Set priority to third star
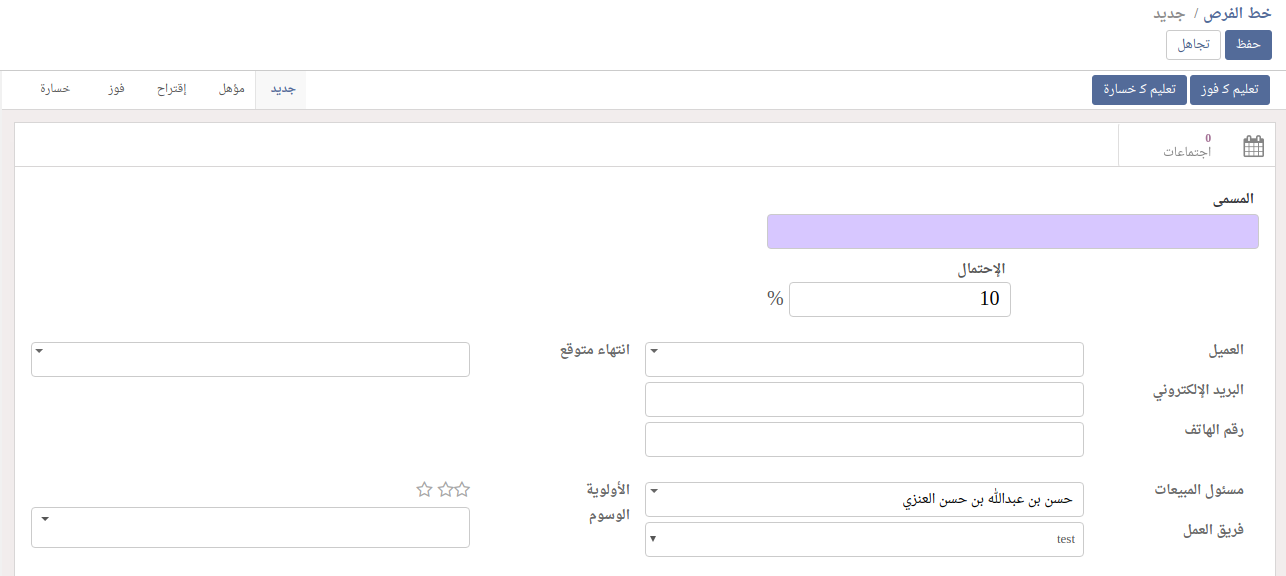 click(x=425, y=490)
